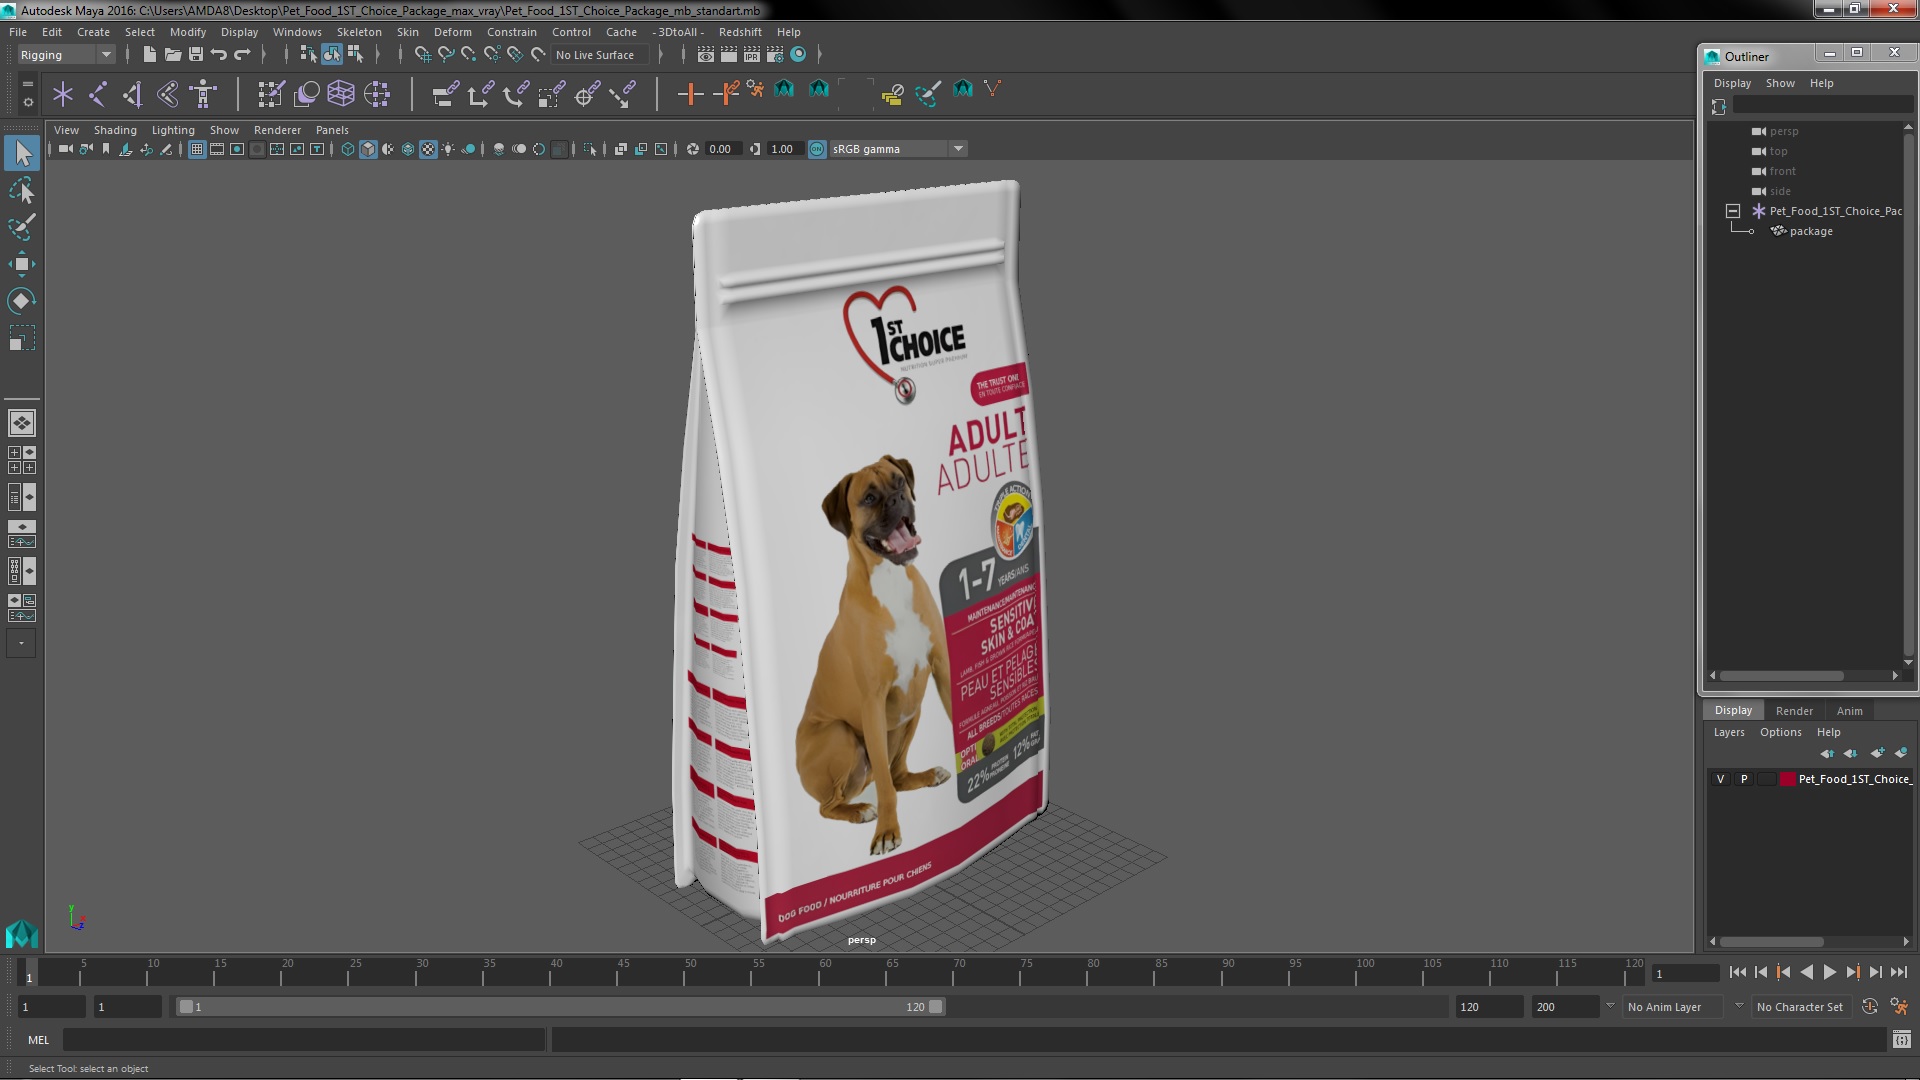Click the play backwards button
This screenshot has width=1920, height=1080.
coord(1806,972)
